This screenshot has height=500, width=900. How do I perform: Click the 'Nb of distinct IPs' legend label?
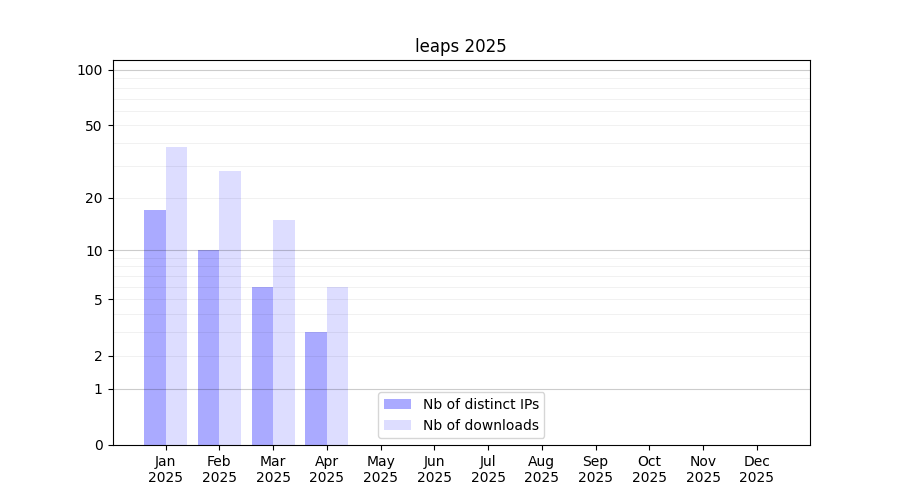tap(481, 404)
